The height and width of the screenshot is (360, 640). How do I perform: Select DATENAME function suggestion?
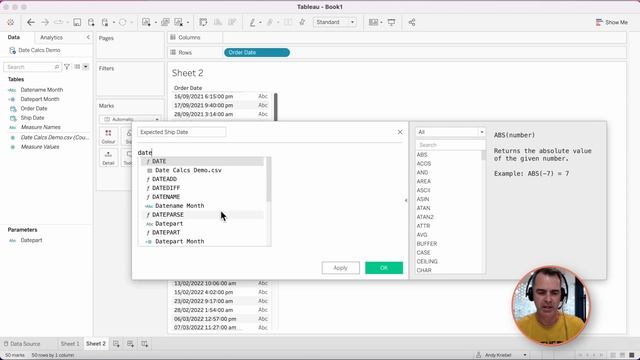(166, 197)
